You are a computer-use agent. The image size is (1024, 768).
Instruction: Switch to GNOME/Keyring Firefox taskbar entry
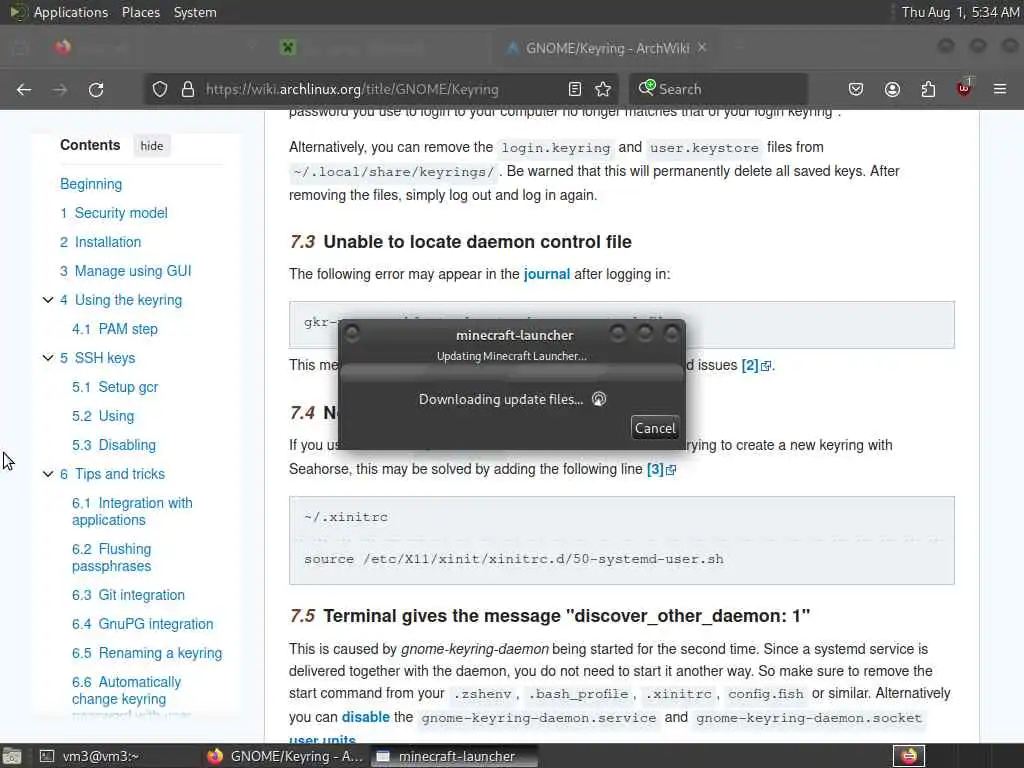click(x=285, y=756)
